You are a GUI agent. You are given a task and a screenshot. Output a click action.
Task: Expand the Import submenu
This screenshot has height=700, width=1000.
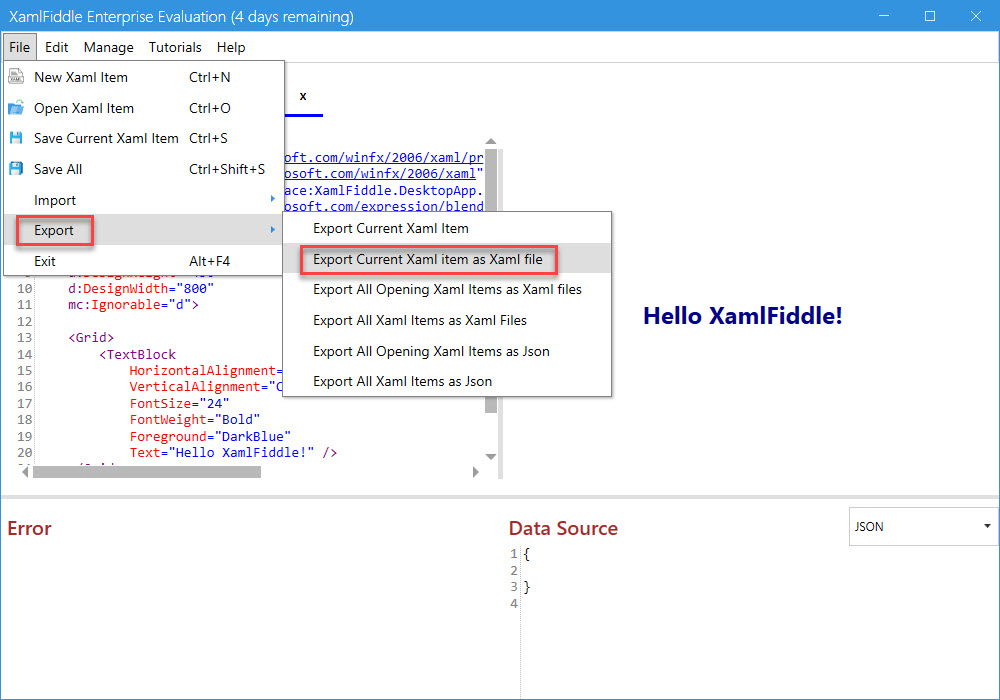143,200
